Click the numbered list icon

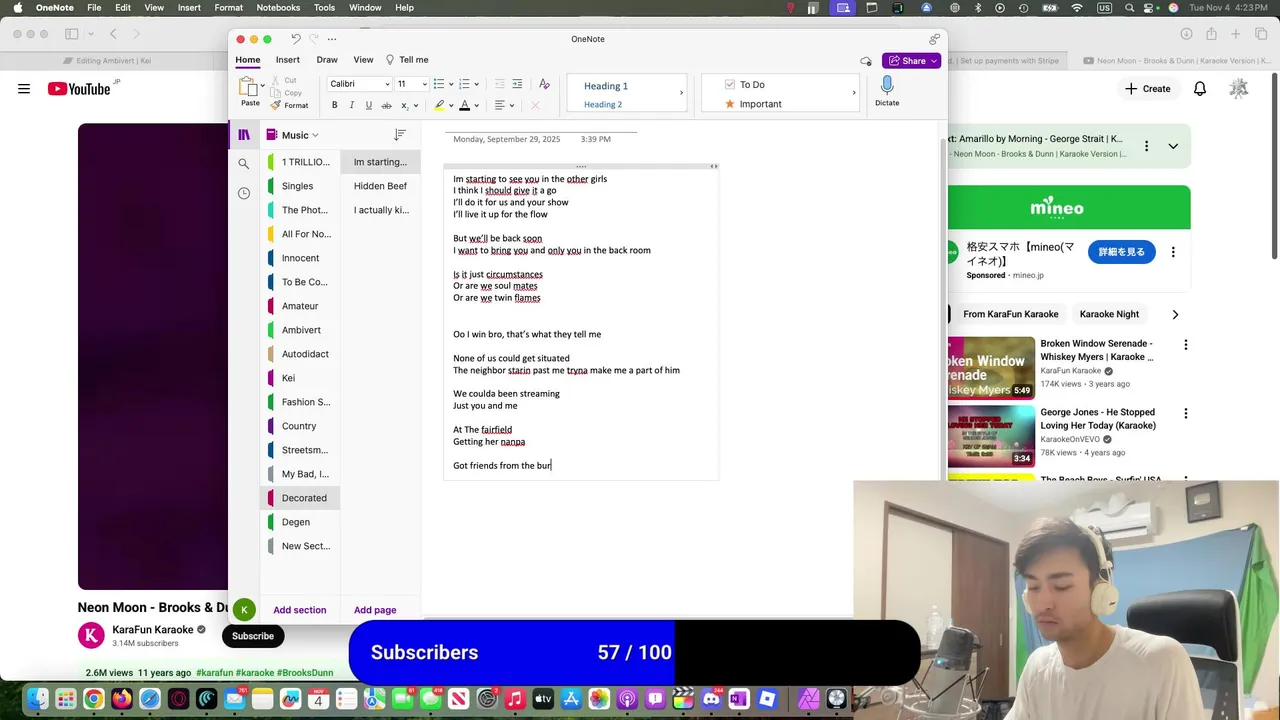[x=464, y=84]
